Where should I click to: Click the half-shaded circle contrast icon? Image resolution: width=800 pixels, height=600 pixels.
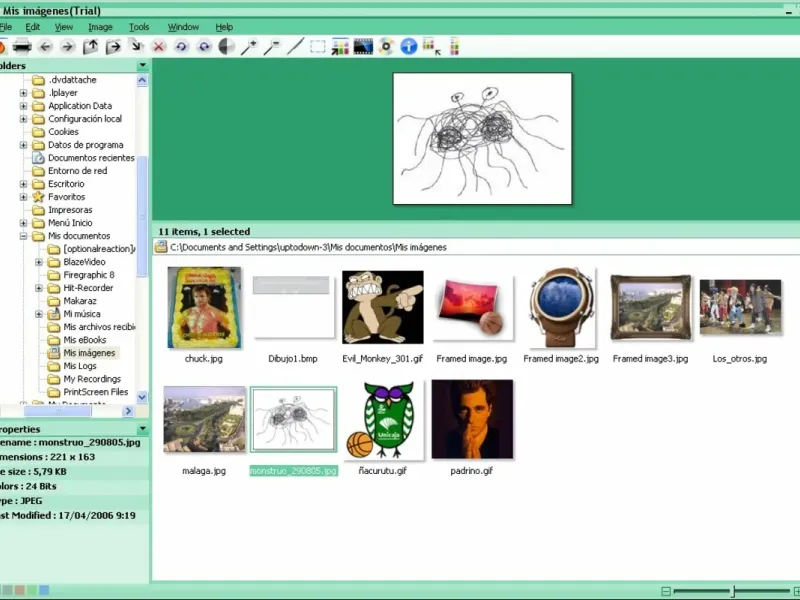click(x=227, y=47)
